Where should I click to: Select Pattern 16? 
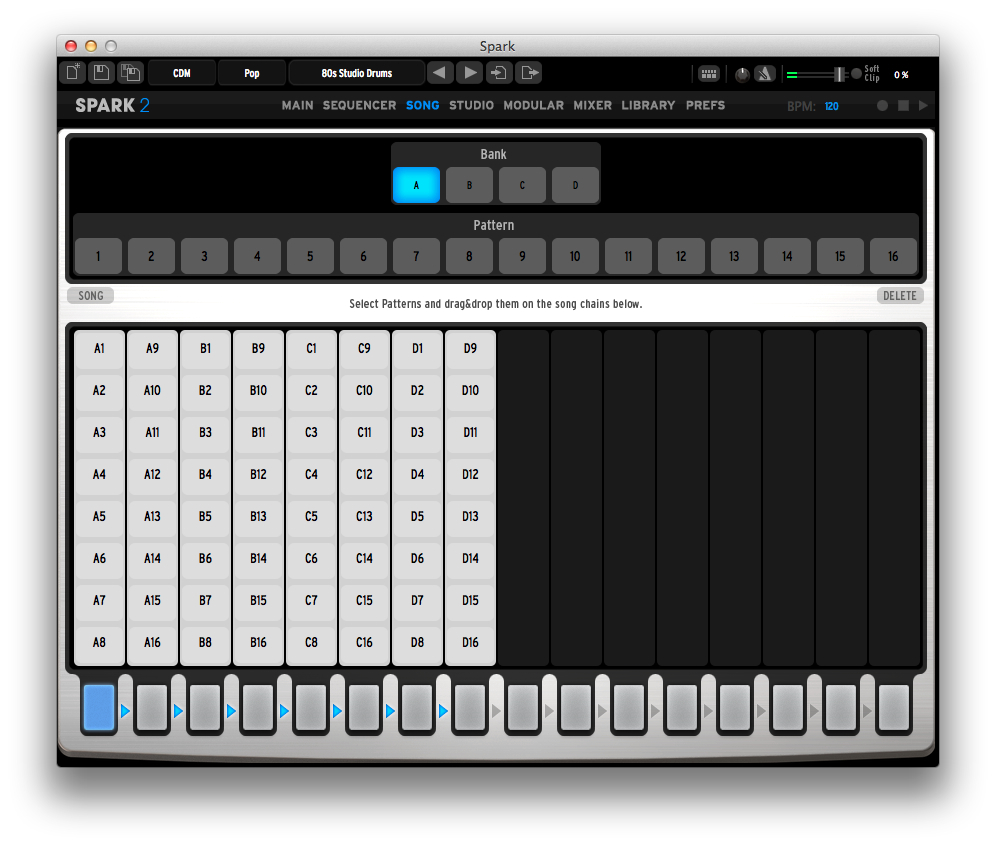point(893,257)
